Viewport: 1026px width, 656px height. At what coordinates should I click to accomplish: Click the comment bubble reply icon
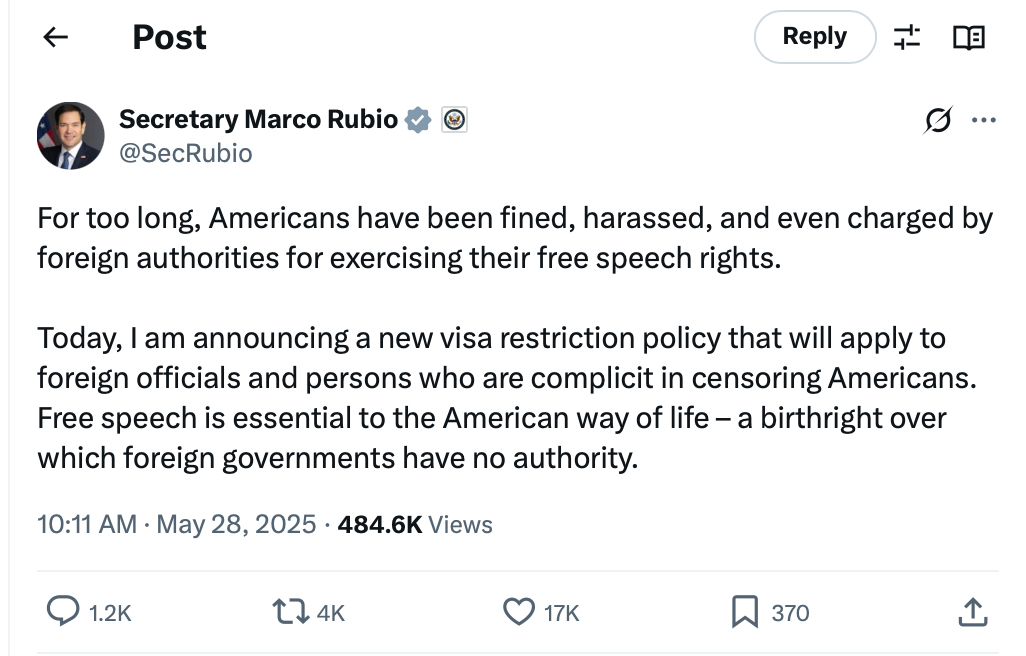tap(64, 612)
